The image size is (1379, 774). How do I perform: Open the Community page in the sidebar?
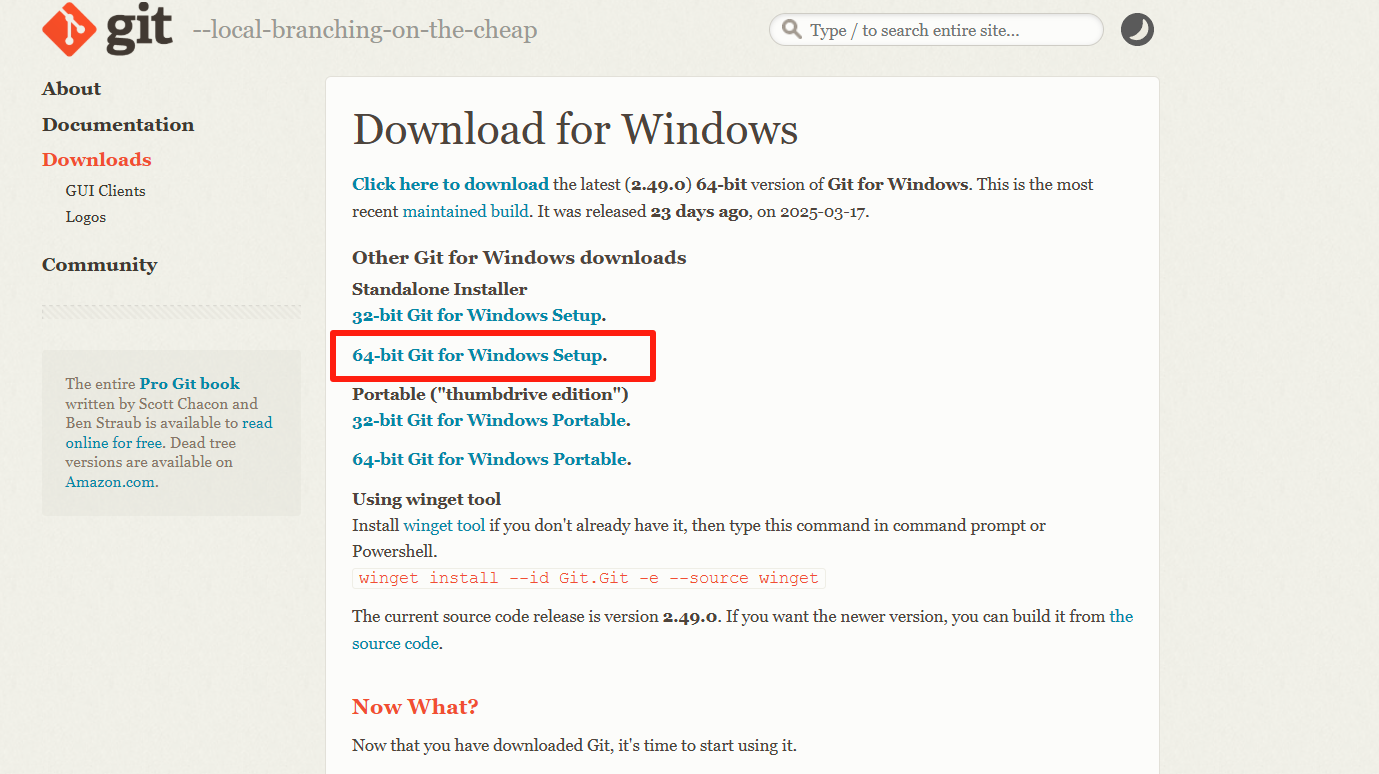99,265
